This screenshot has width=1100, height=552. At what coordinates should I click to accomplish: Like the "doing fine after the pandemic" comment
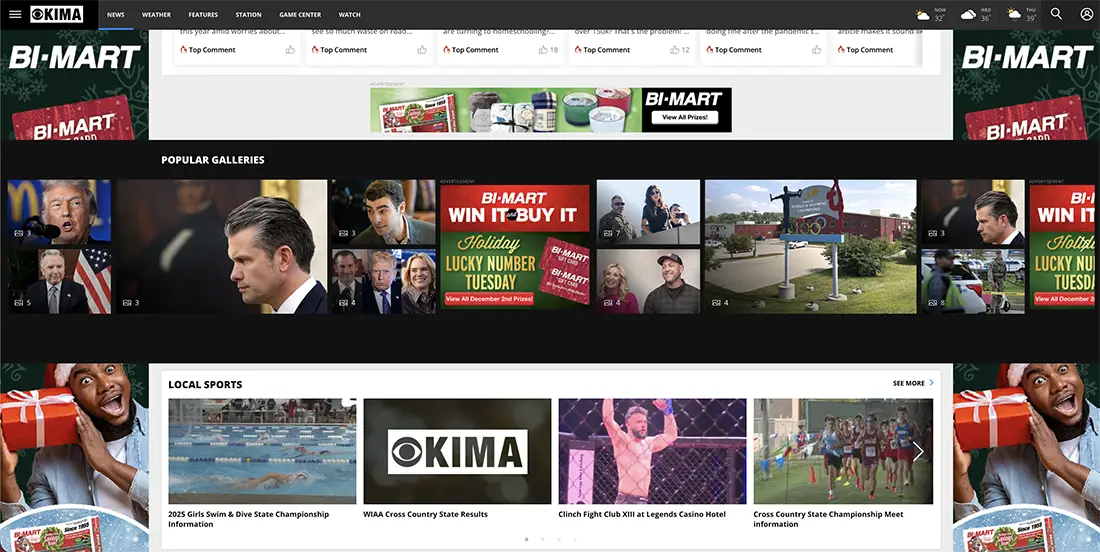(817, 50)
